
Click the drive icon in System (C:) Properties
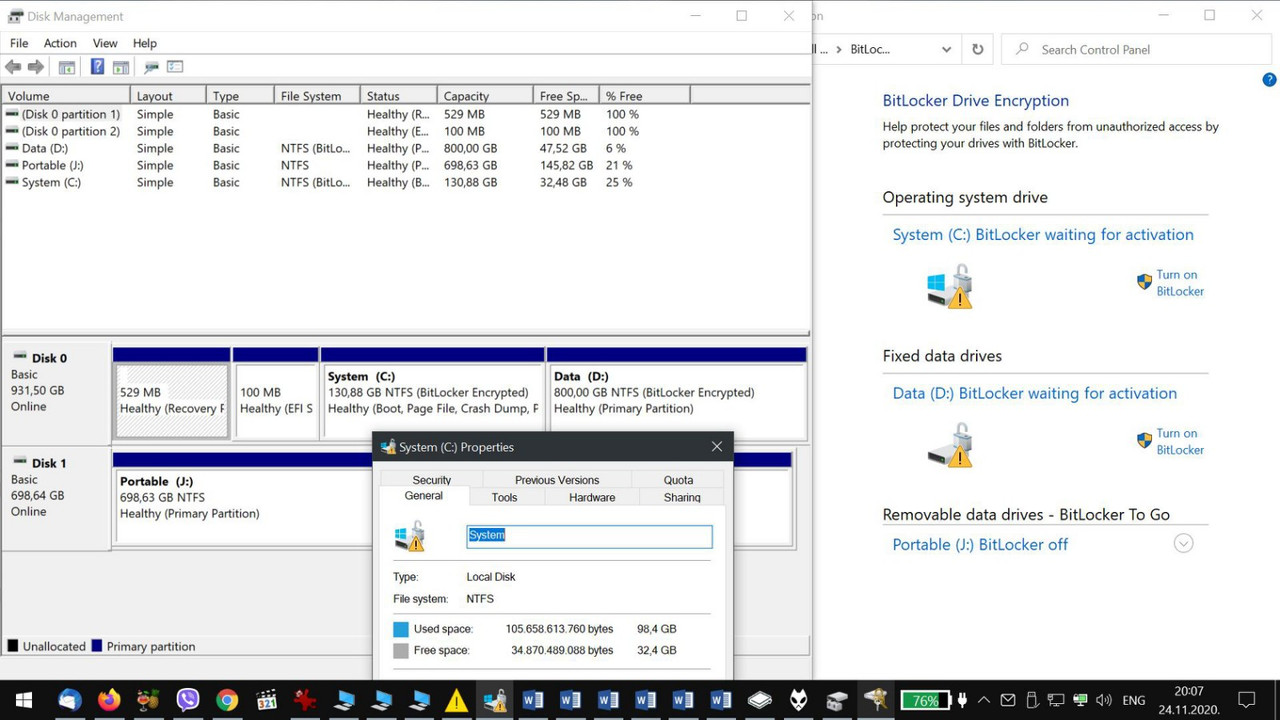click(x=410, y=536)
